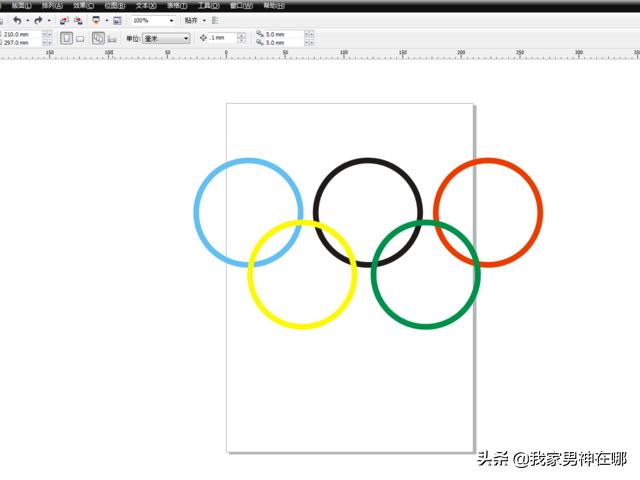Click the upper duplicate distance field 5.0 mm
640x480 pixels.
click(284, 34)
